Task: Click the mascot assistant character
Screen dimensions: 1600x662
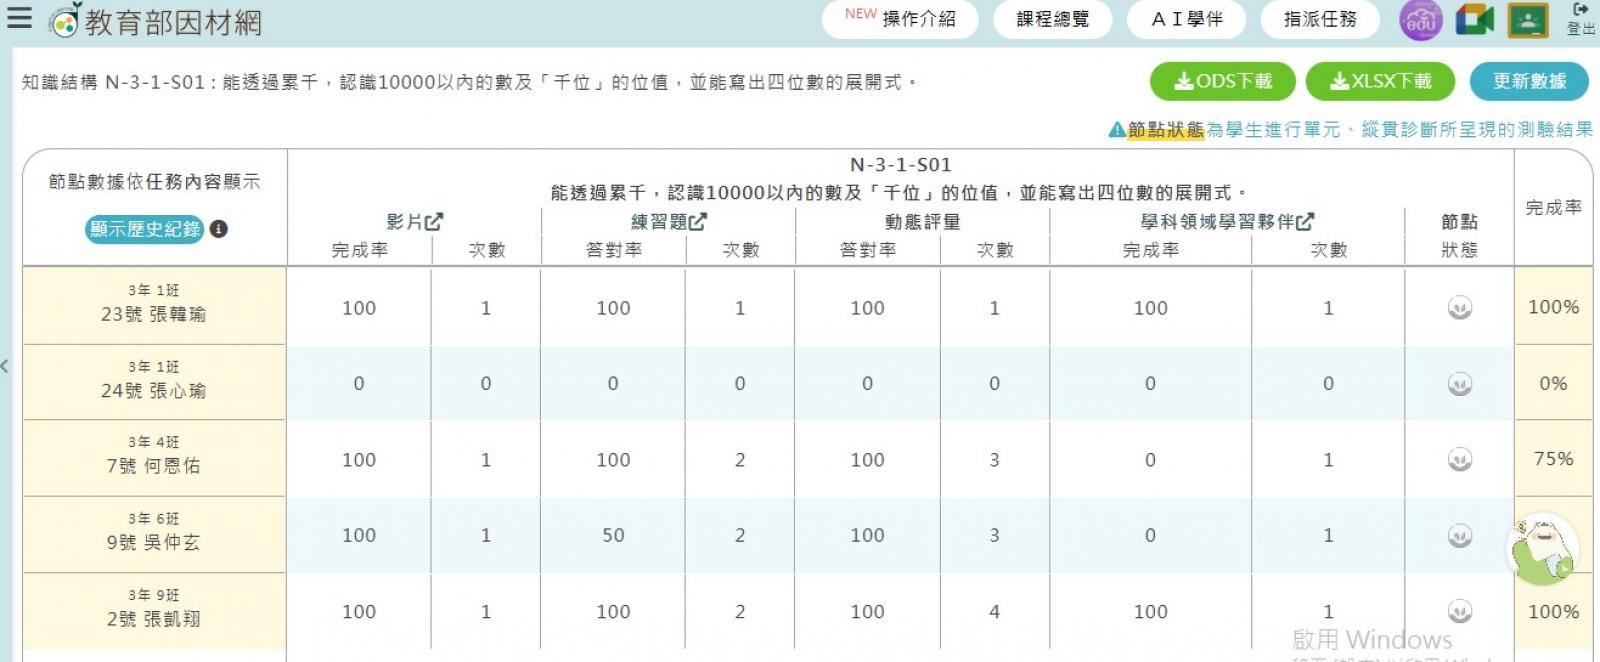Action: pyautogui.click(x=1541, y=550)
